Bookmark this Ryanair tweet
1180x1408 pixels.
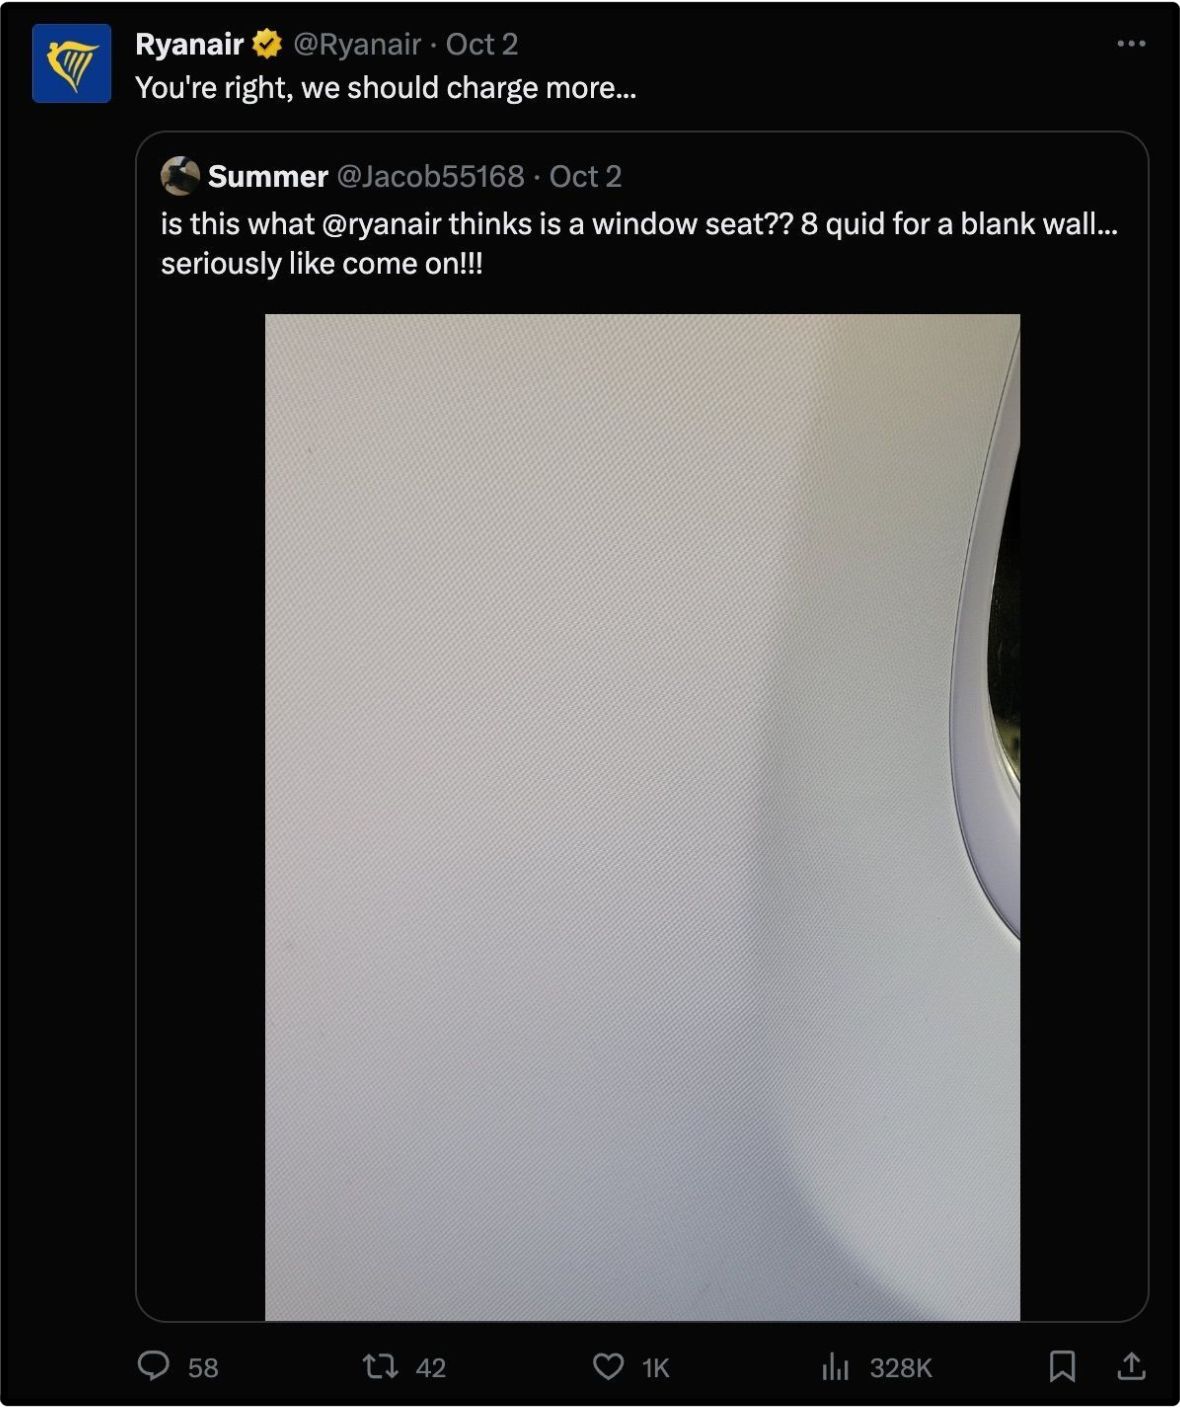1062,1366
